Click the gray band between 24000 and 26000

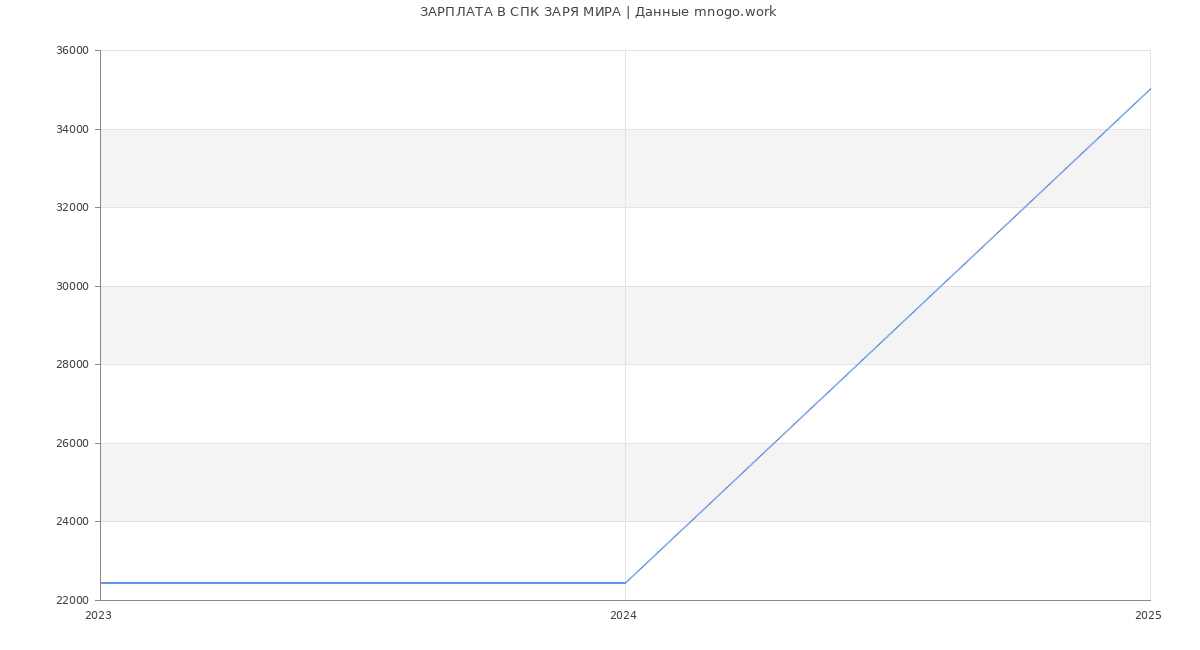pos(400,482)
